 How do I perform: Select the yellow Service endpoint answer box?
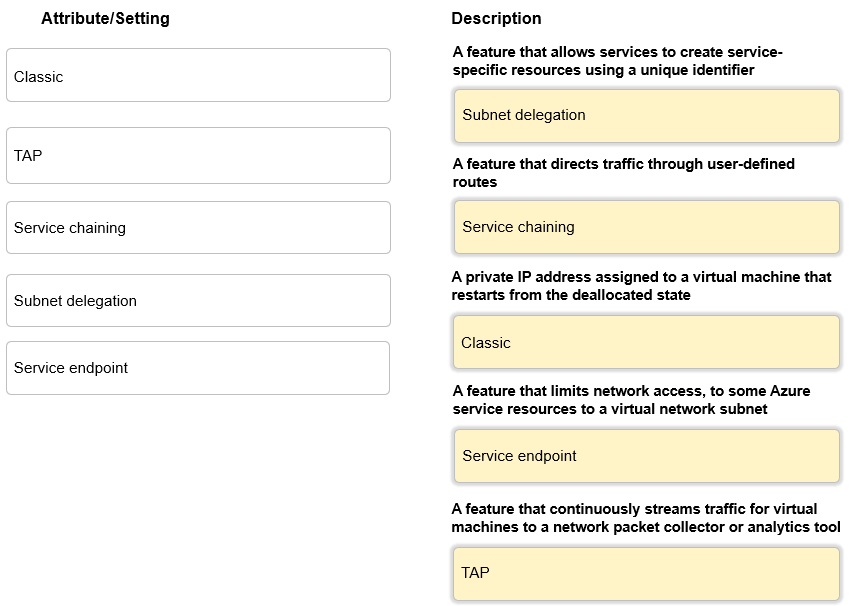click(646, 456)
